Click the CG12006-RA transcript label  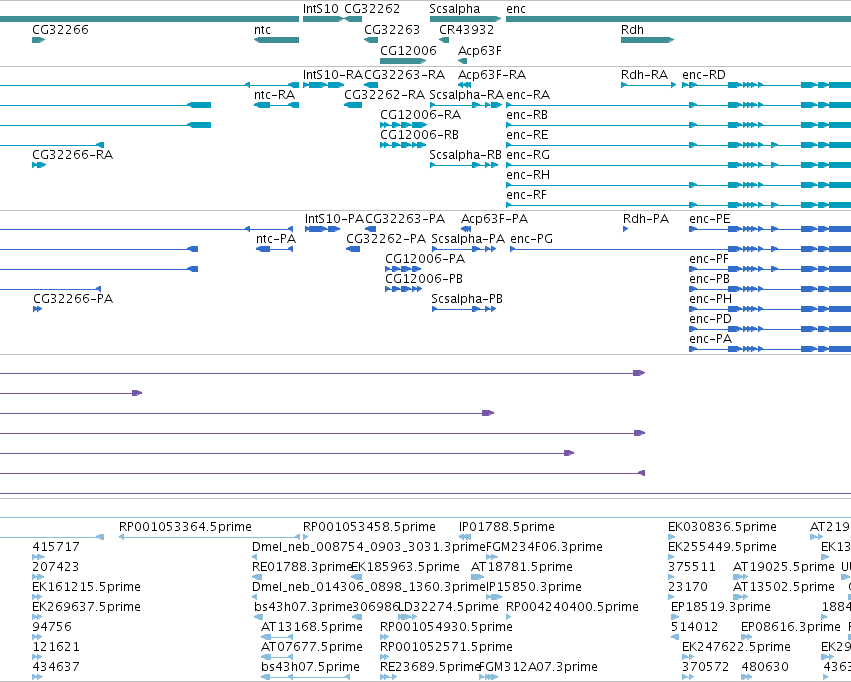[421, 114]
